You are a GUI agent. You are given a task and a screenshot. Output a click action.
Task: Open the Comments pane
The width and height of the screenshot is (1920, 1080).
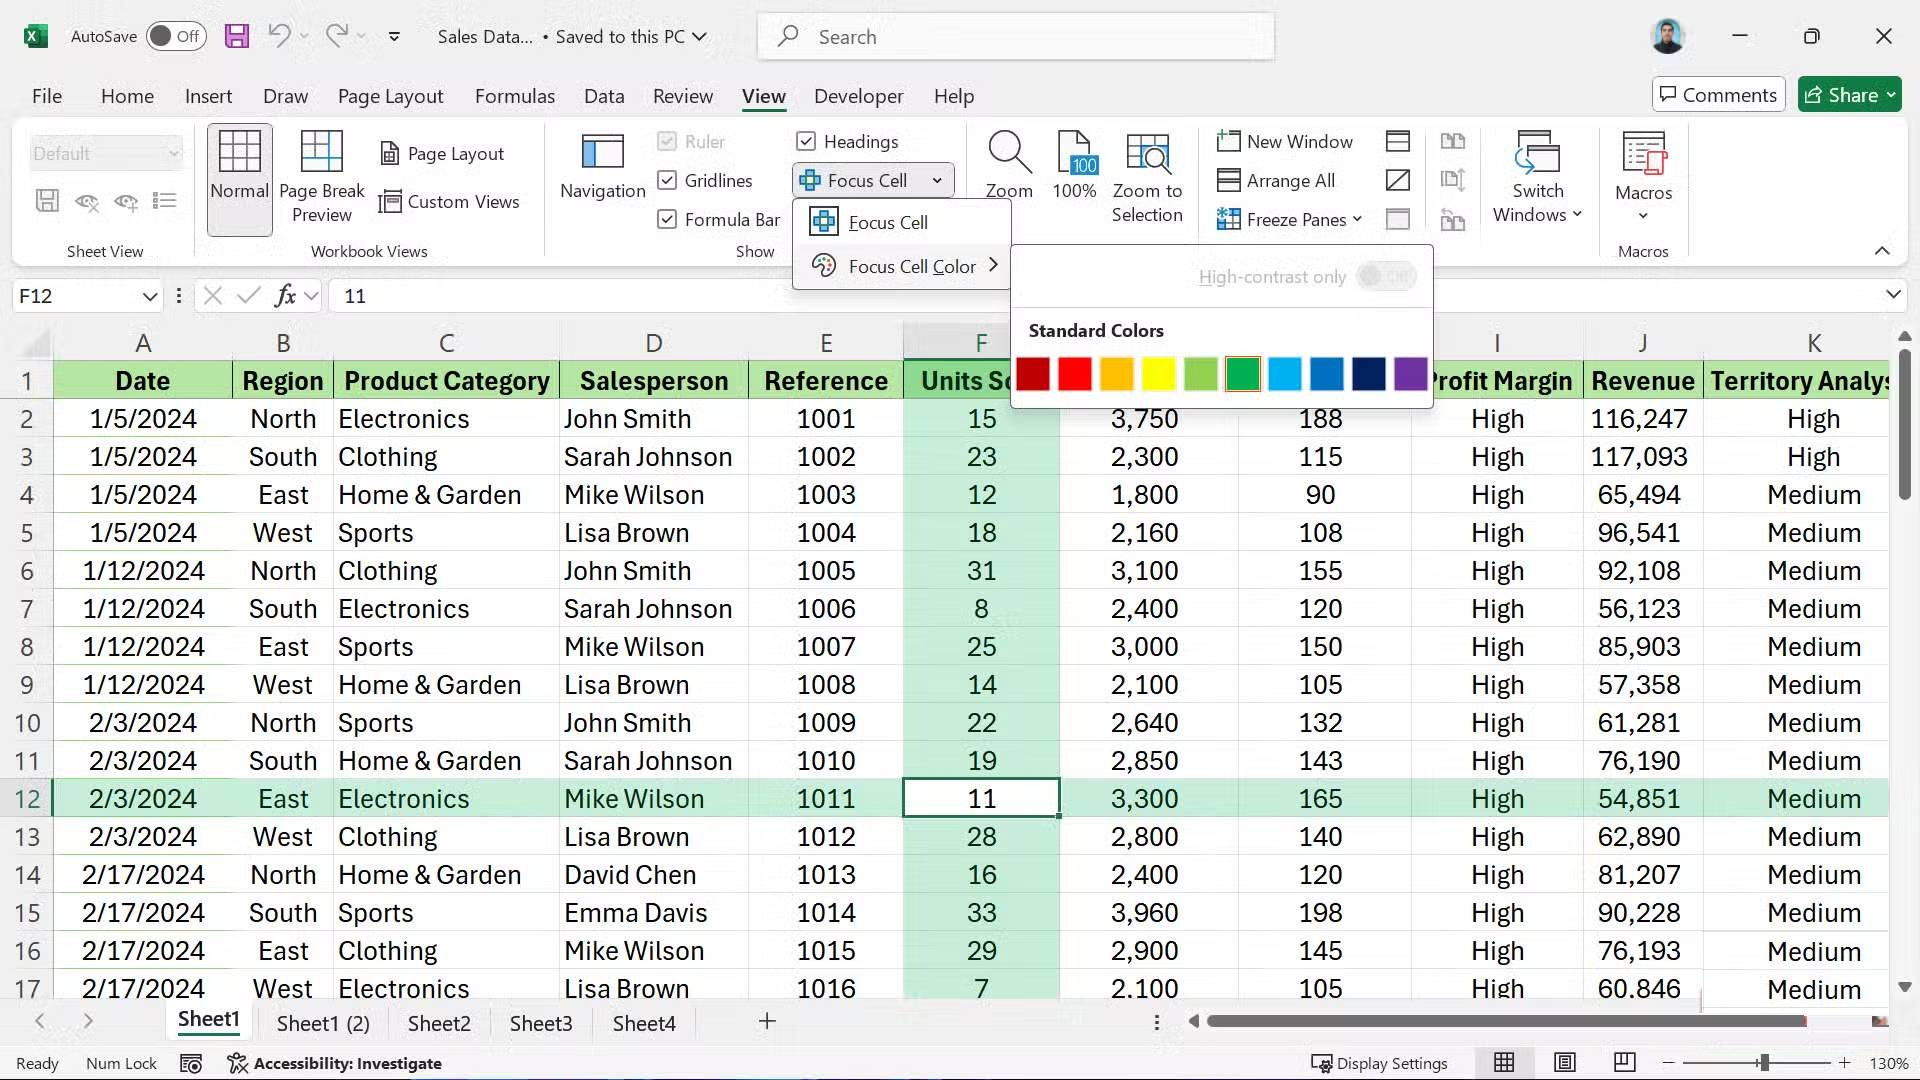pyautogui.click(x=1717, y=94)
